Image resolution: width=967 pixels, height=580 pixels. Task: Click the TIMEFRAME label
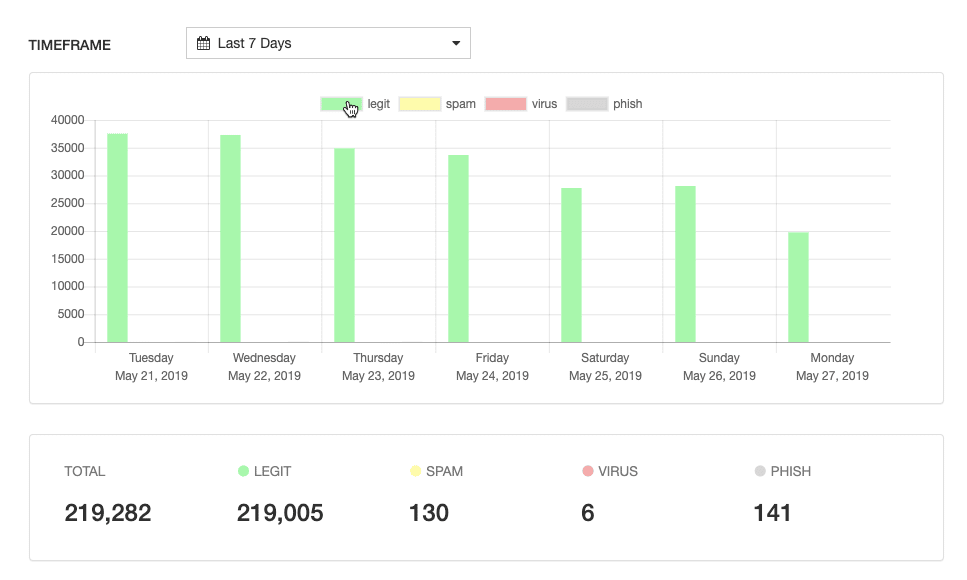(71, 45)
